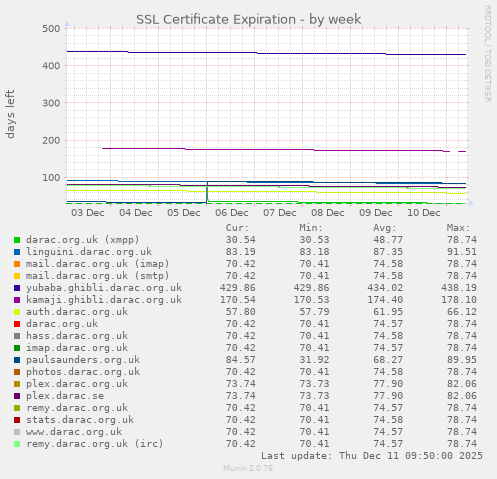
Task: Click the Max: column header
Action: click(x=458, y=228)
